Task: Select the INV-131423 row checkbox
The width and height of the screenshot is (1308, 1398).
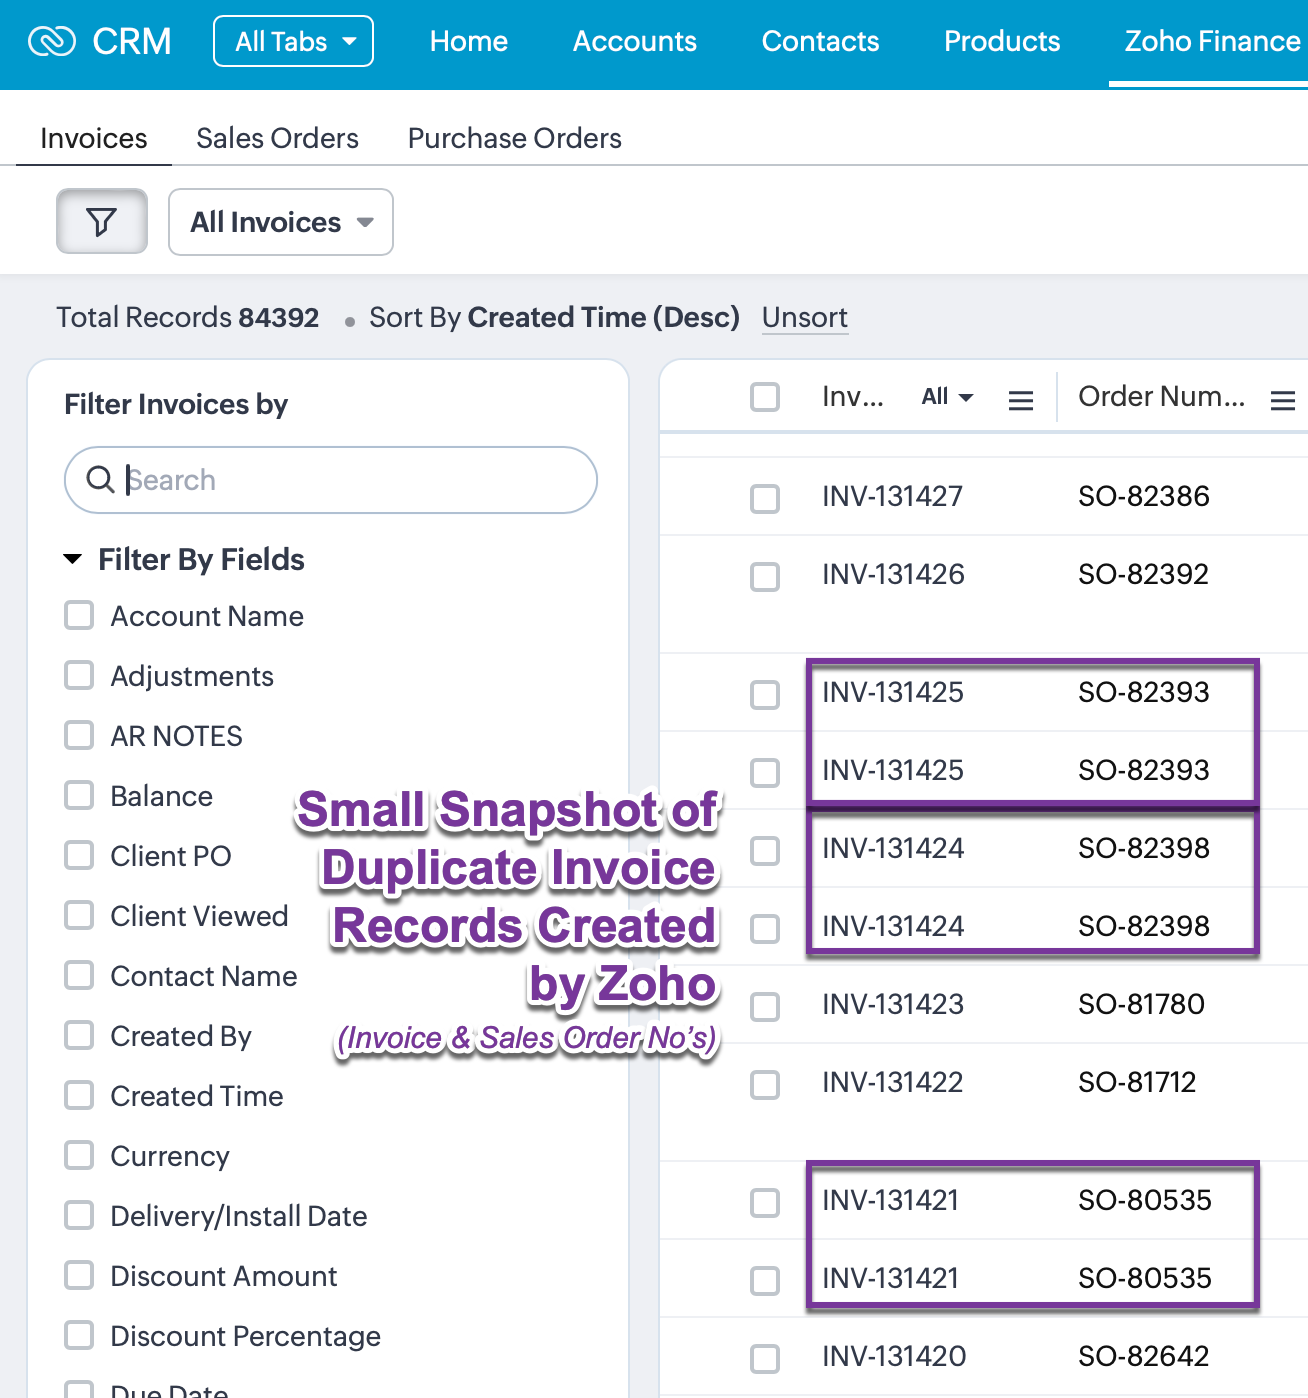Action: [x=765, y=1007]
